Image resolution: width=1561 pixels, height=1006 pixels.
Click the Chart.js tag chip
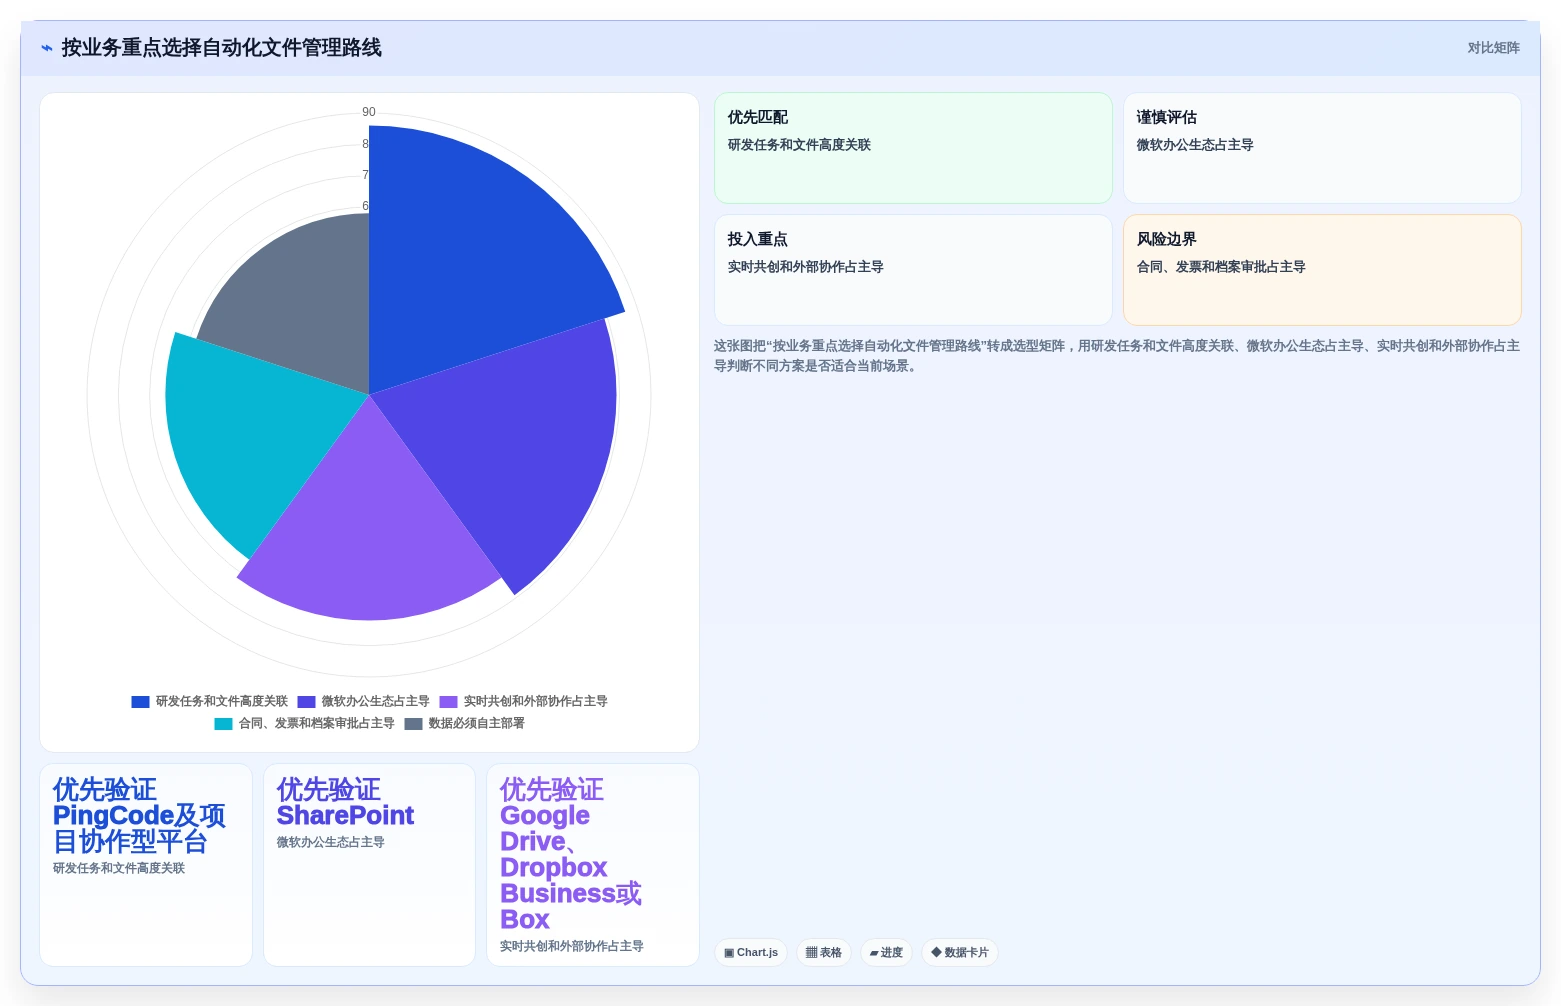(751, 953)
